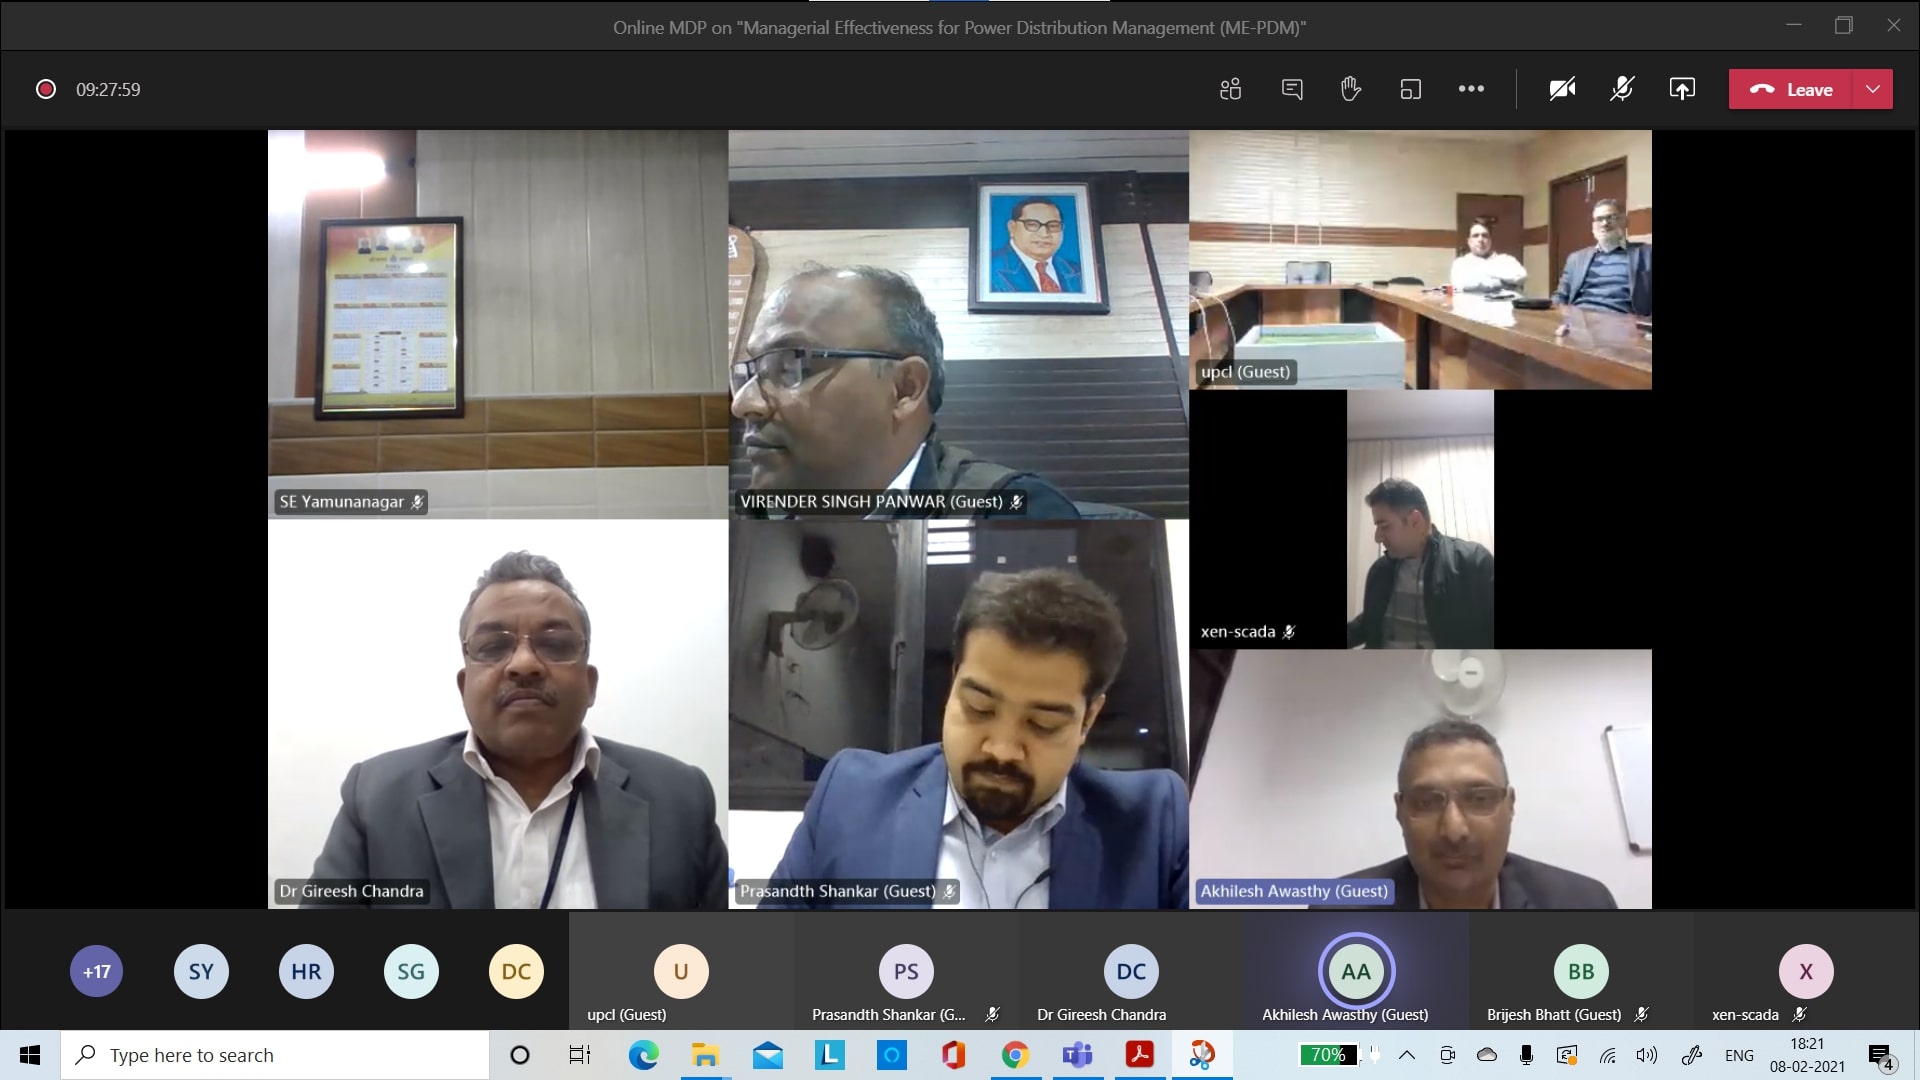
Task: Open more options with ellipsis icon
Action: coord(1472,88)
